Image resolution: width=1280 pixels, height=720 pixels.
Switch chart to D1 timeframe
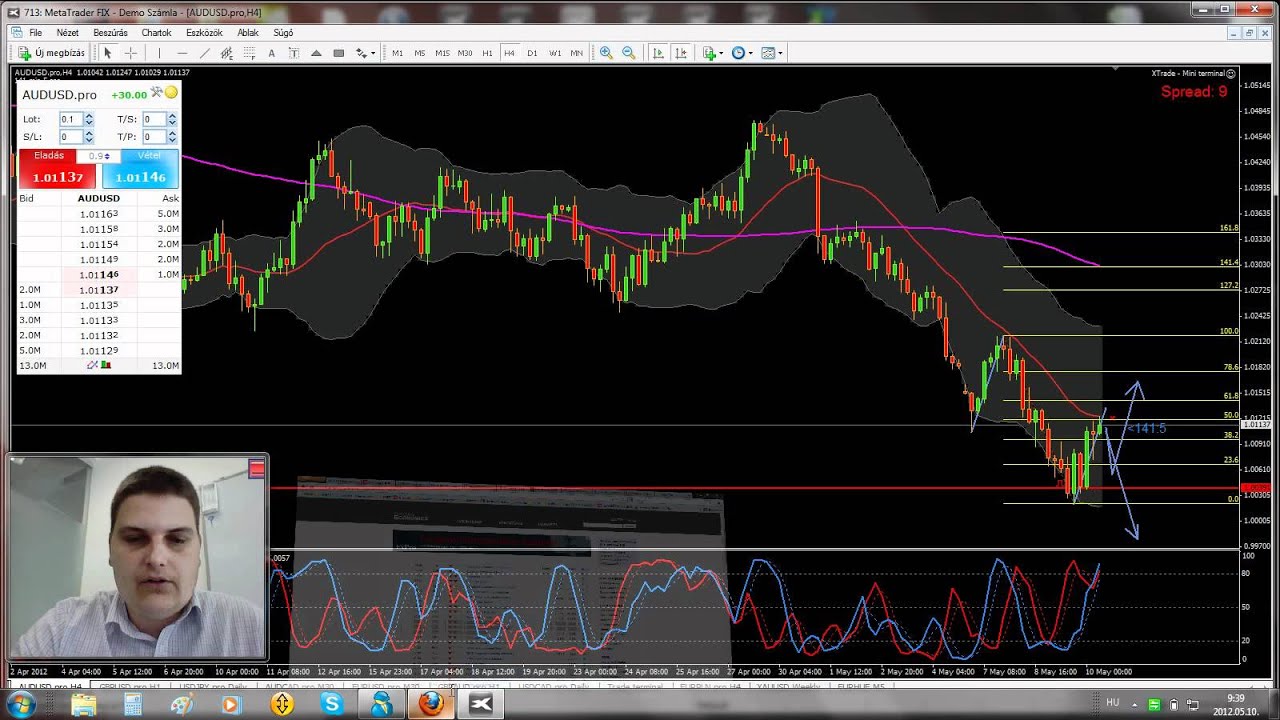(532, 53)
